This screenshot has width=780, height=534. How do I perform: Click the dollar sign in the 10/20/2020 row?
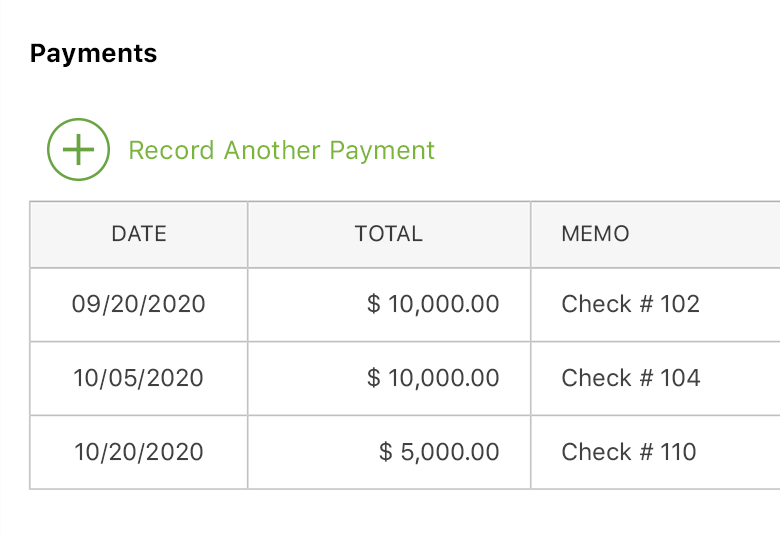[386, 452]
